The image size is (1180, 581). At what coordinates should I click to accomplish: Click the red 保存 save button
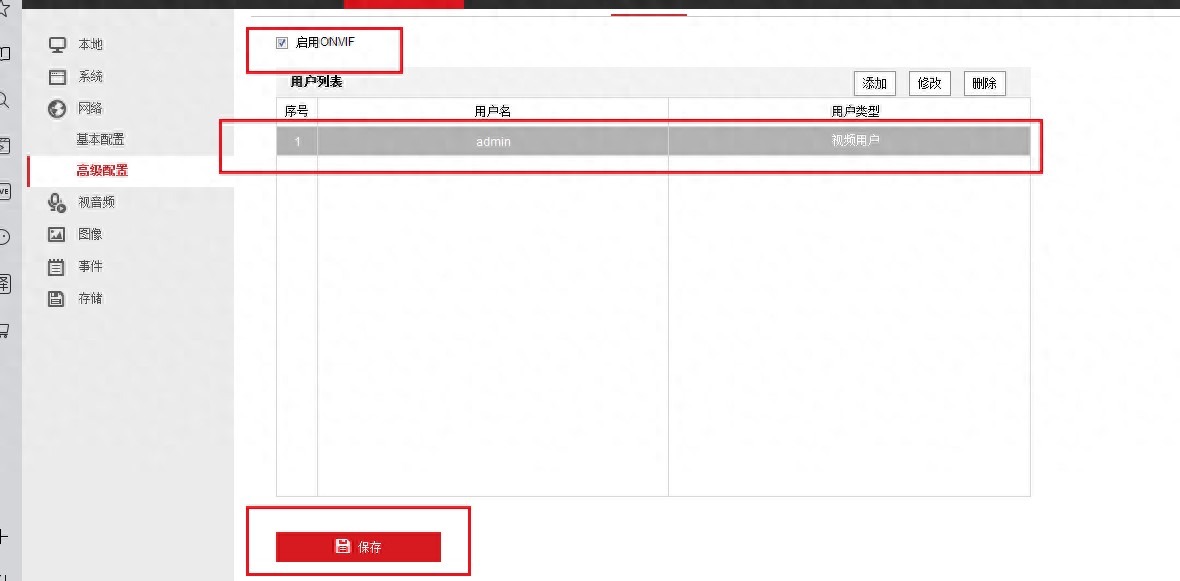pyautogui.click(x=358, y=547)
